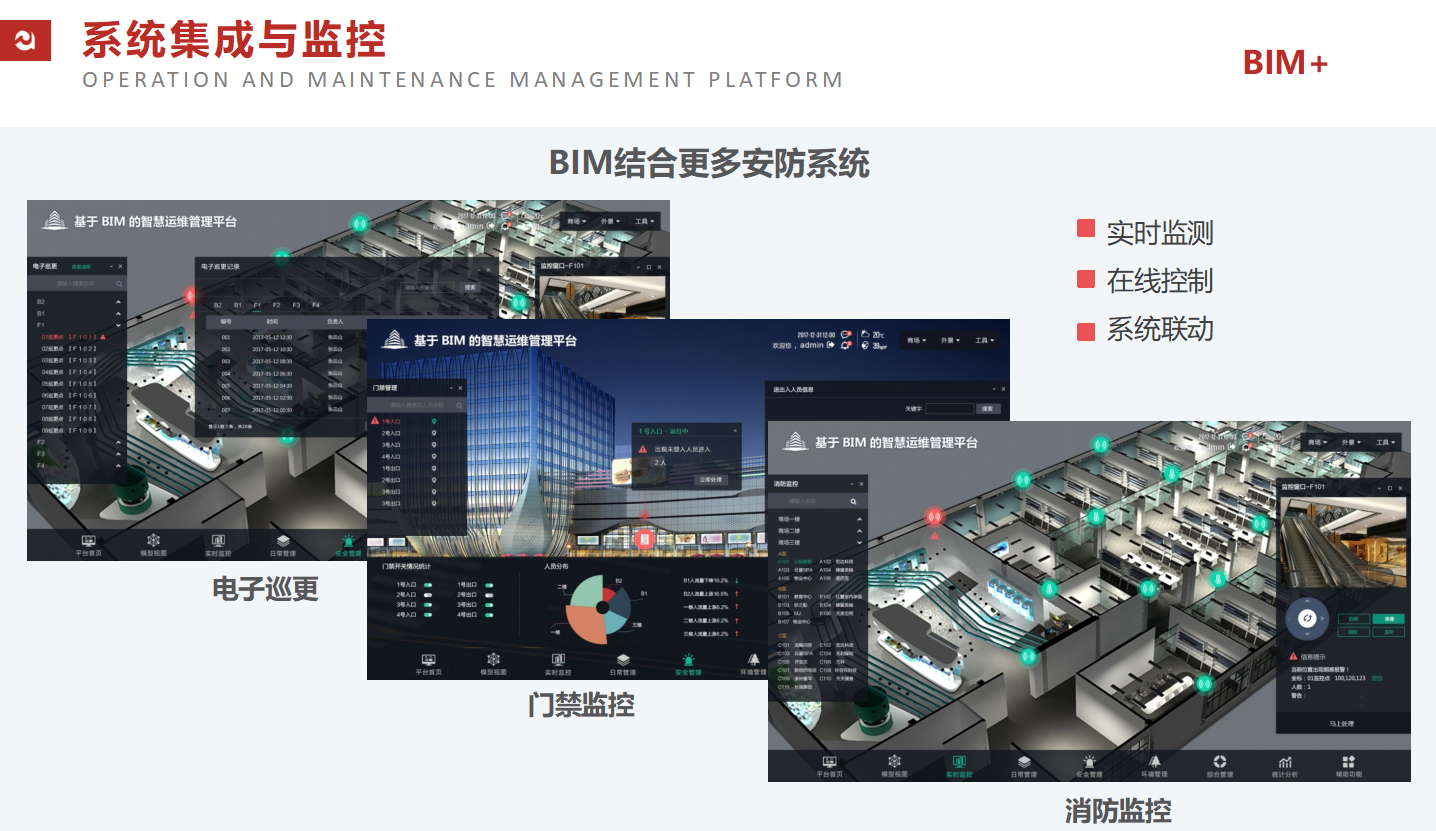Click the red door marker on the building
The width and height of the screenshot is (1436, 831).
click(646, 539)
